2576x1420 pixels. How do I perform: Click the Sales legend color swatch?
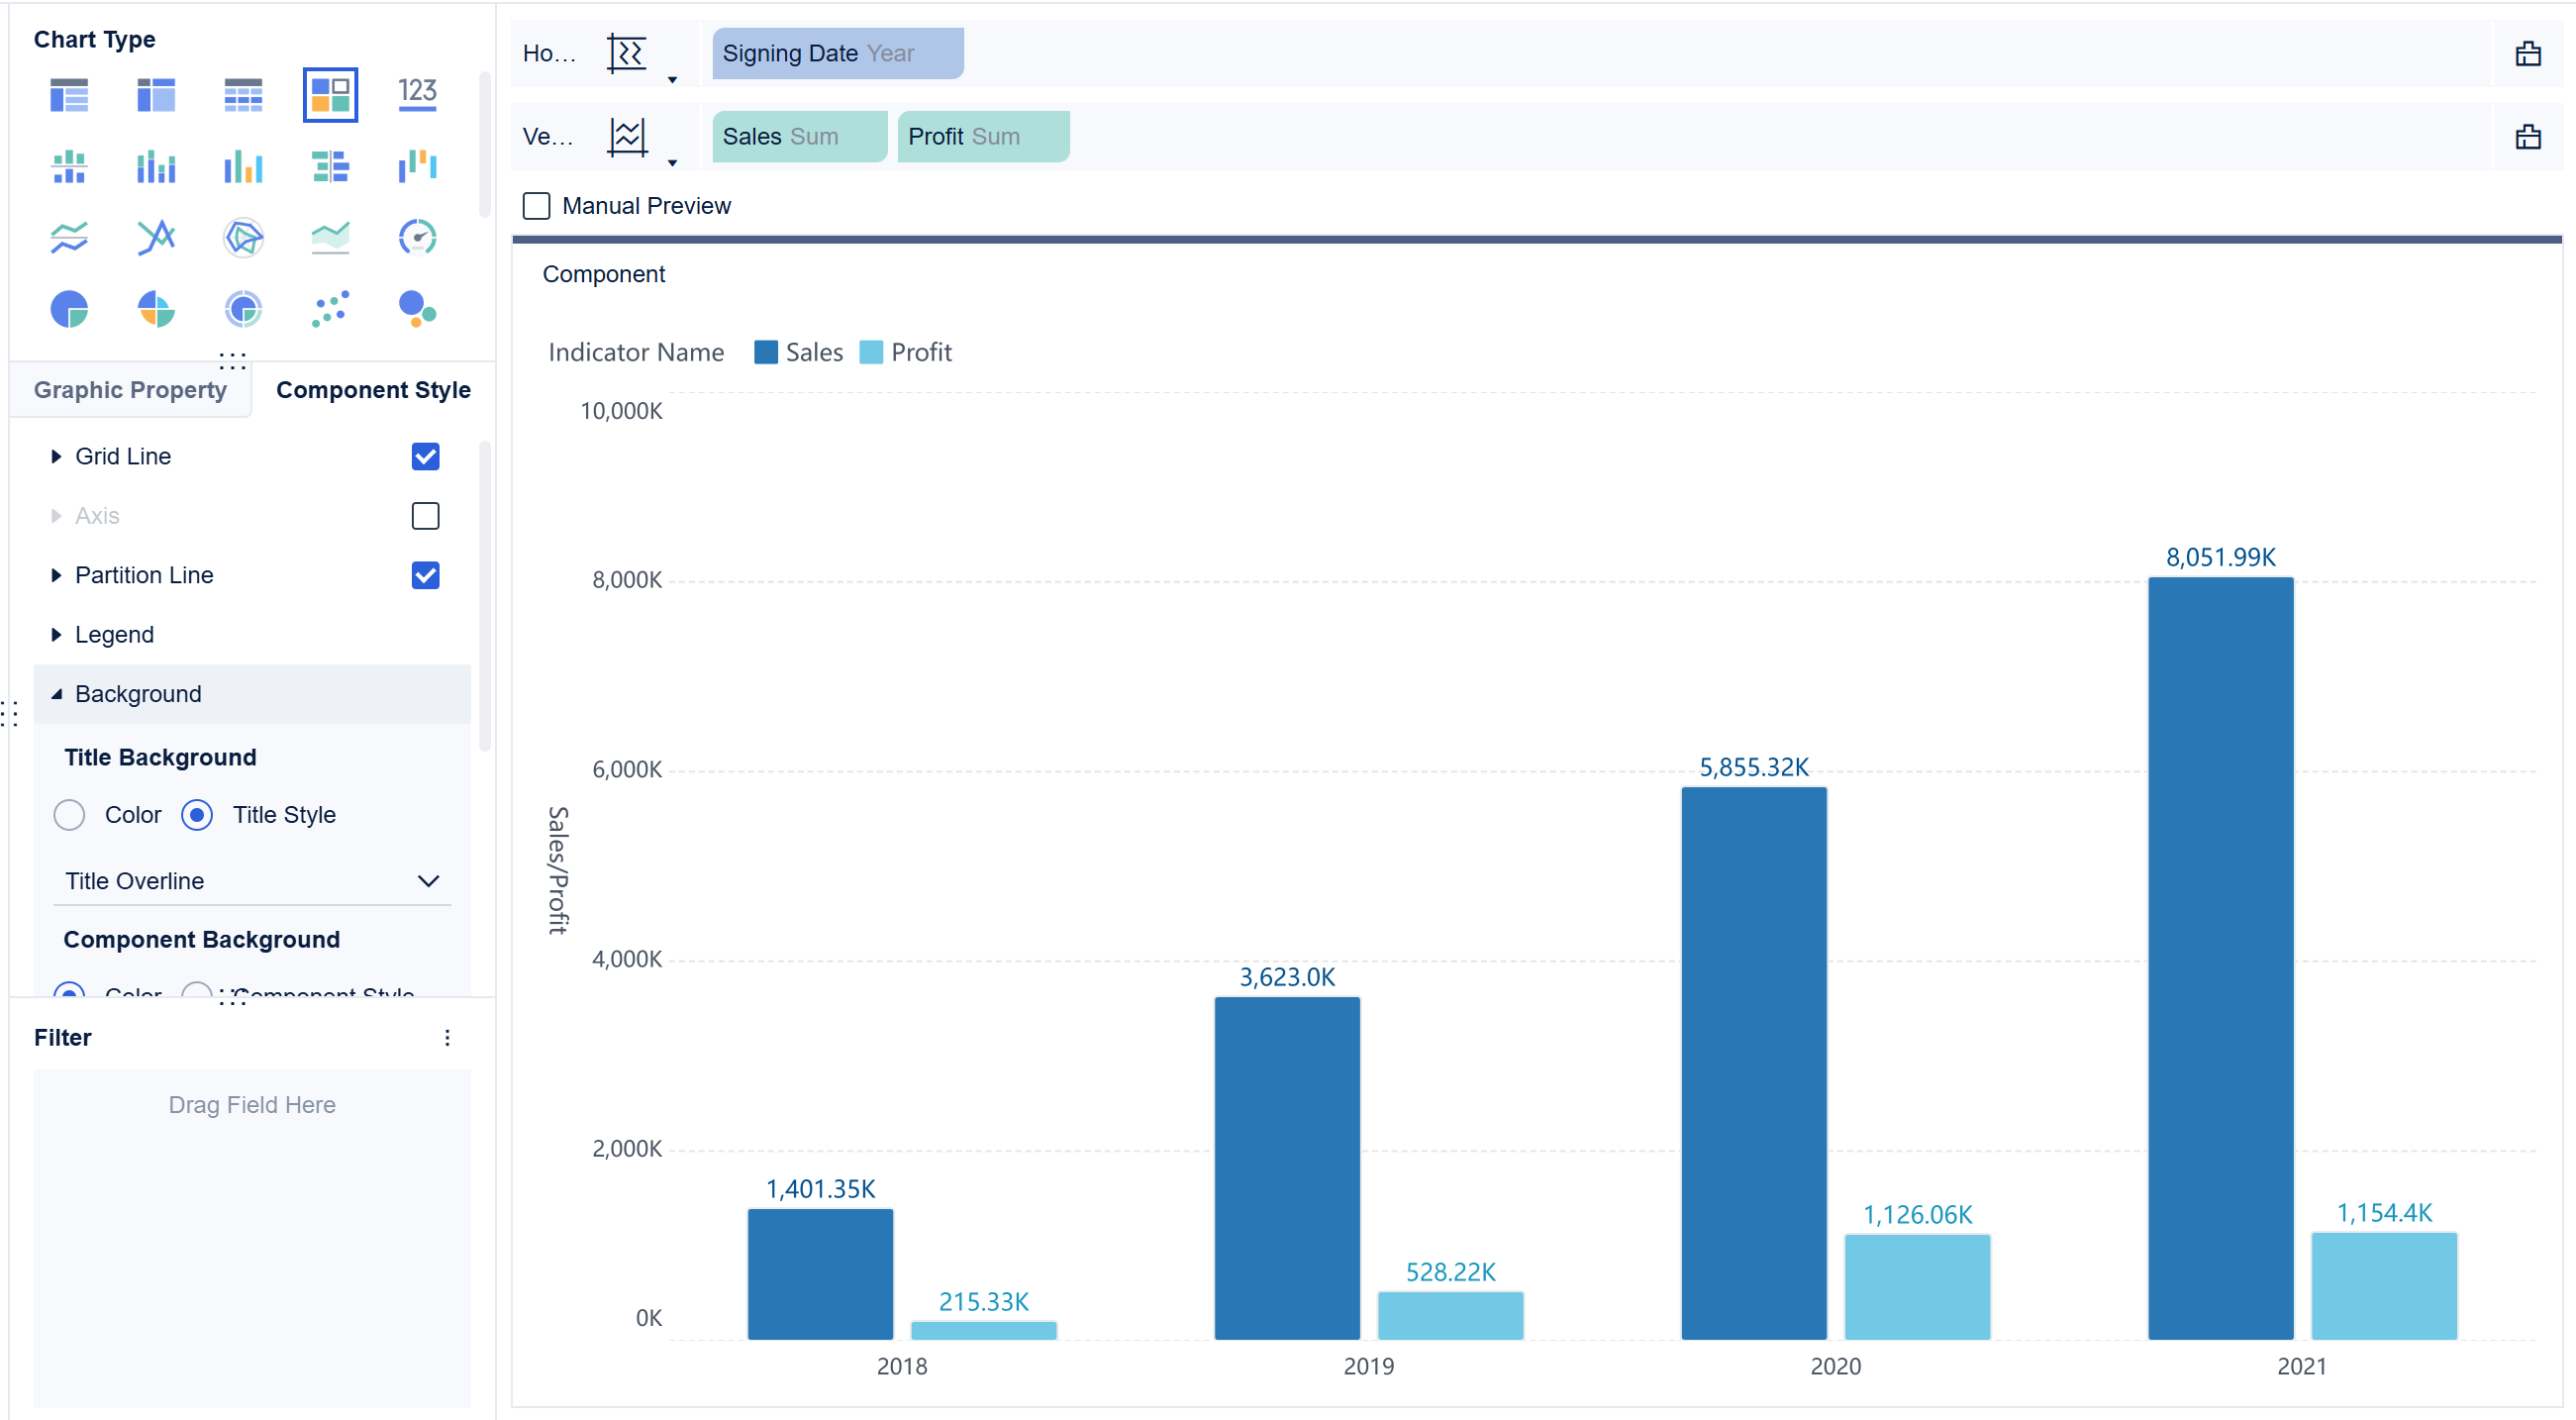766,353
